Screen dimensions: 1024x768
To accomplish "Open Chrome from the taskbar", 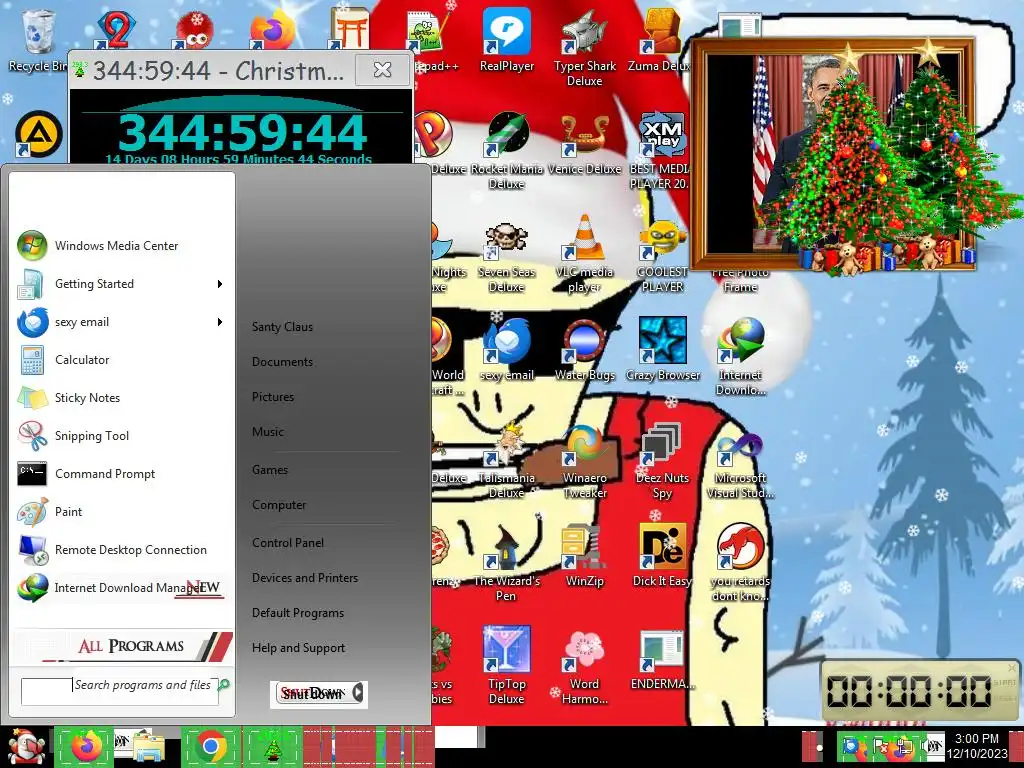I will tap(210, 746).
